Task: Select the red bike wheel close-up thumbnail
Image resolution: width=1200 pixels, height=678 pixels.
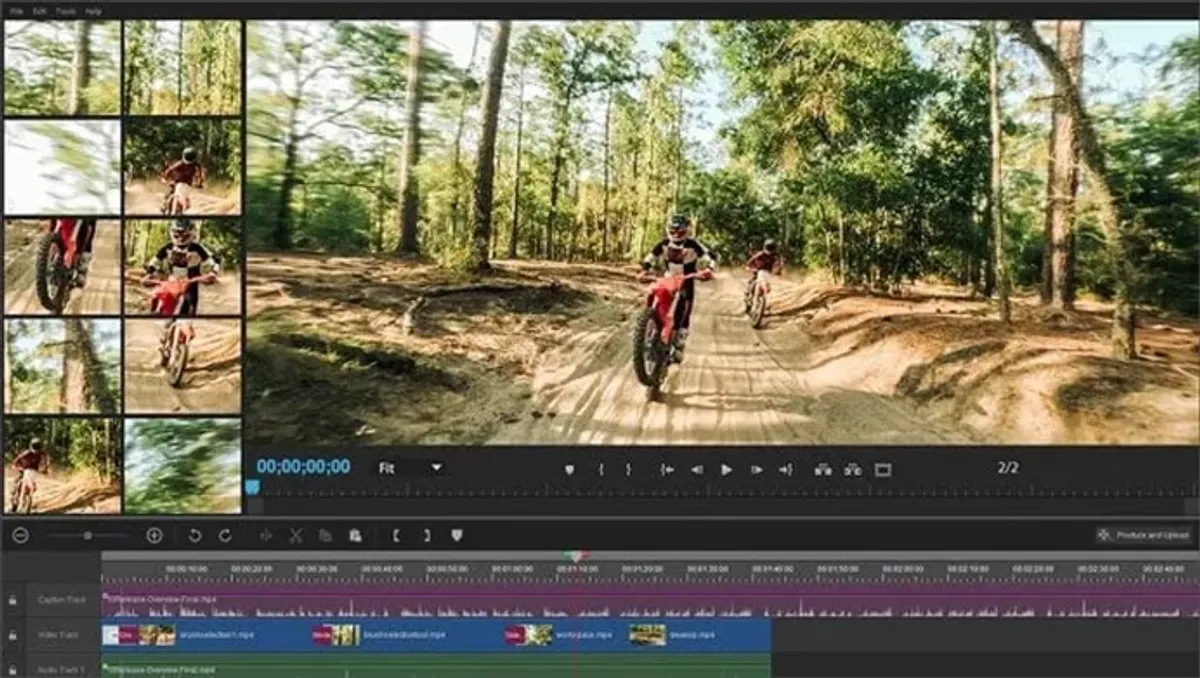Action: 62,267
